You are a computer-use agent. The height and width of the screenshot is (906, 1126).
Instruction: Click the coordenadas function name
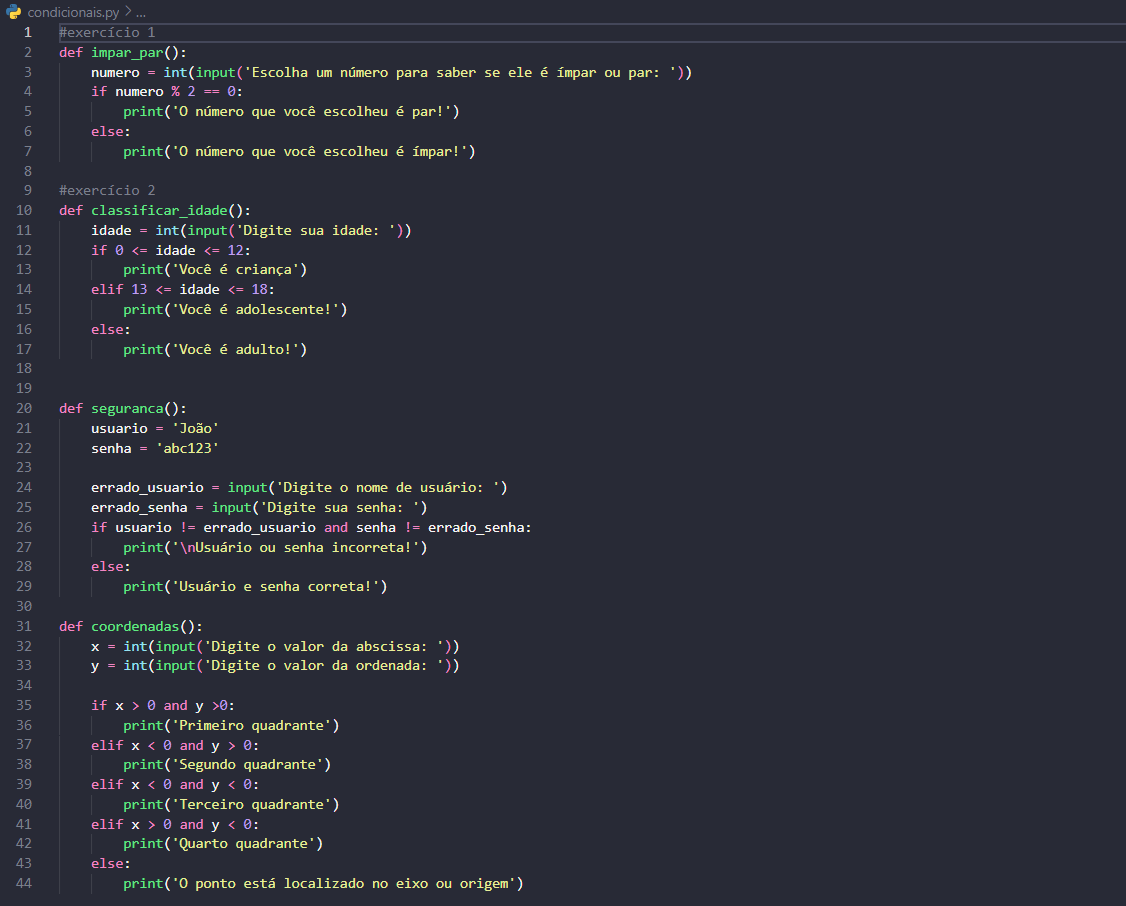pyautogui.click(x=135, y=627)
